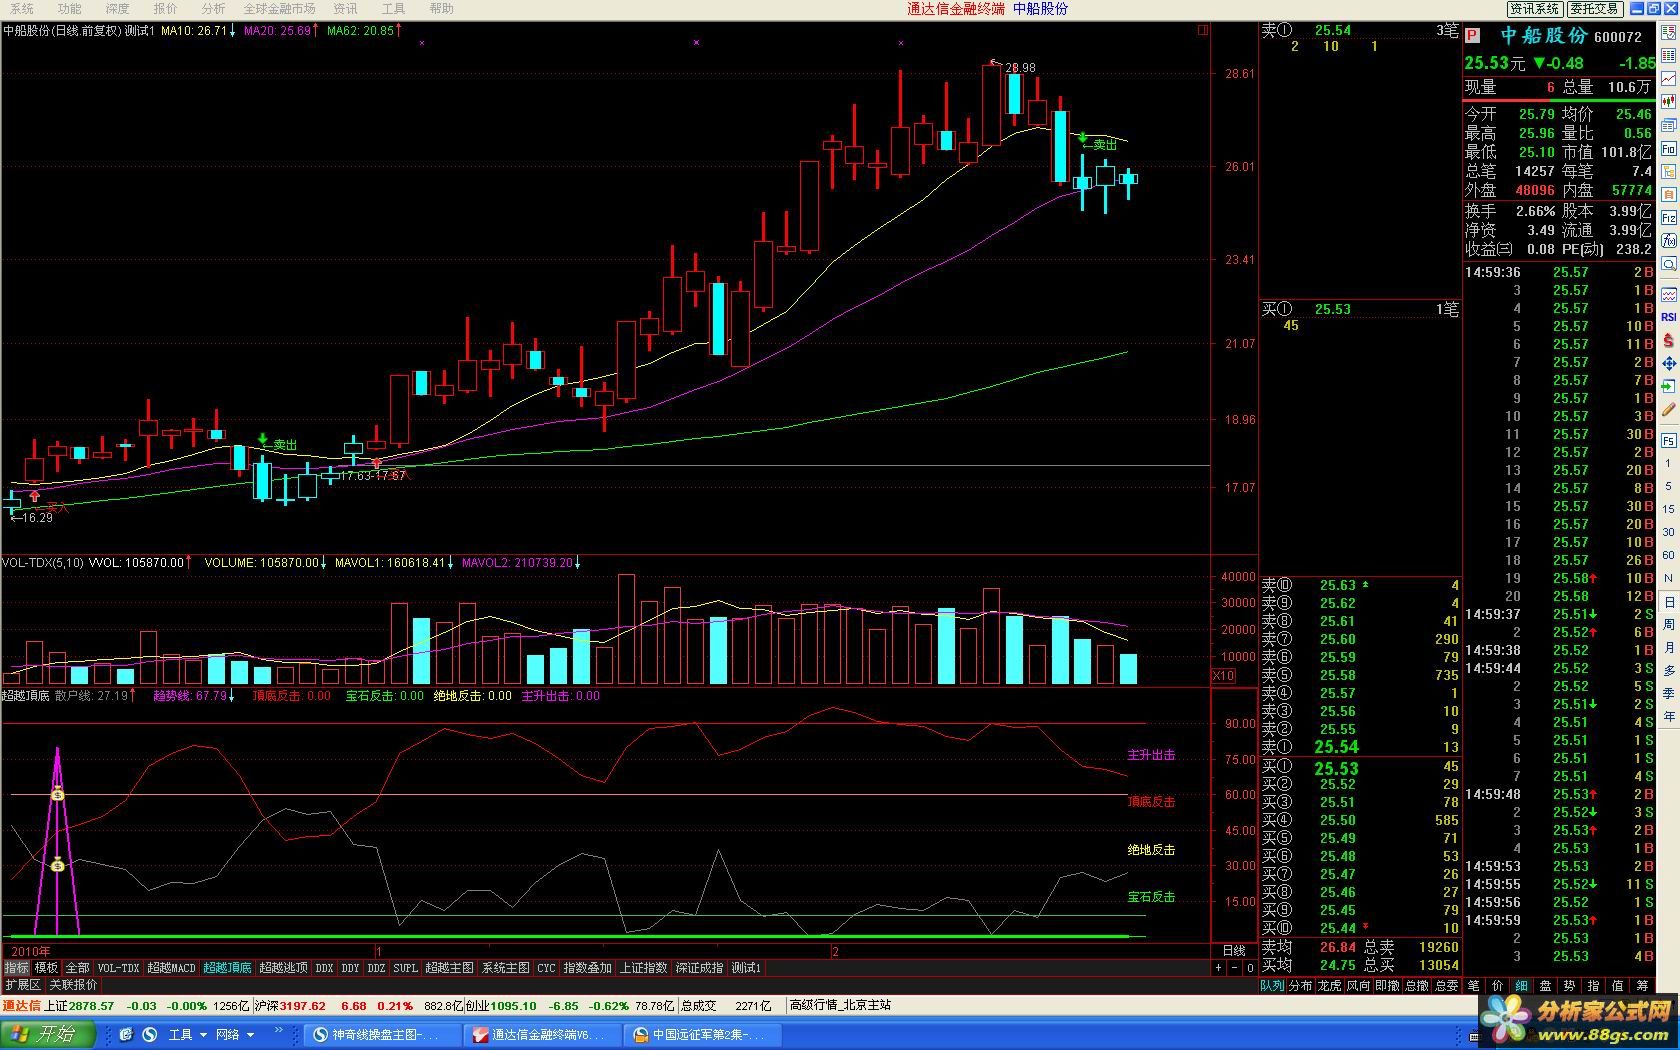Click the F5 switch icon in sidebar
Screen dimensions: 1680x1050
pos(1669,441)
